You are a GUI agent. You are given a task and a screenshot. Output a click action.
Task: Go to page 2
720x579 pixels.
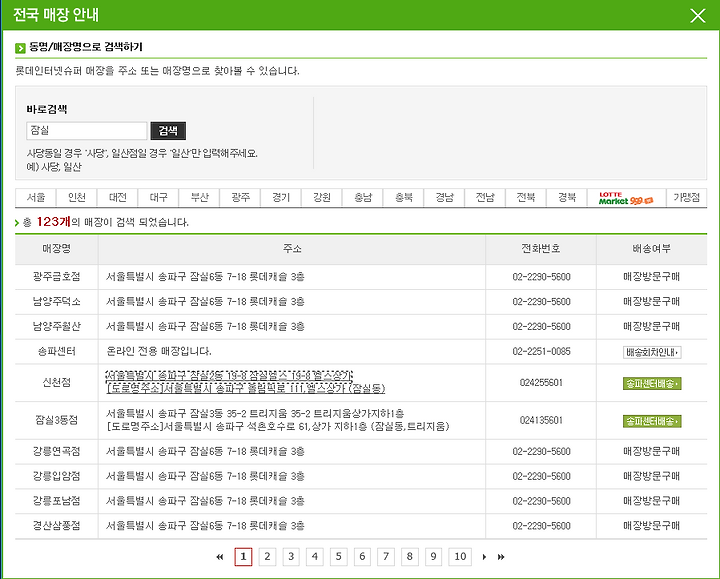(x=267, y=557)
